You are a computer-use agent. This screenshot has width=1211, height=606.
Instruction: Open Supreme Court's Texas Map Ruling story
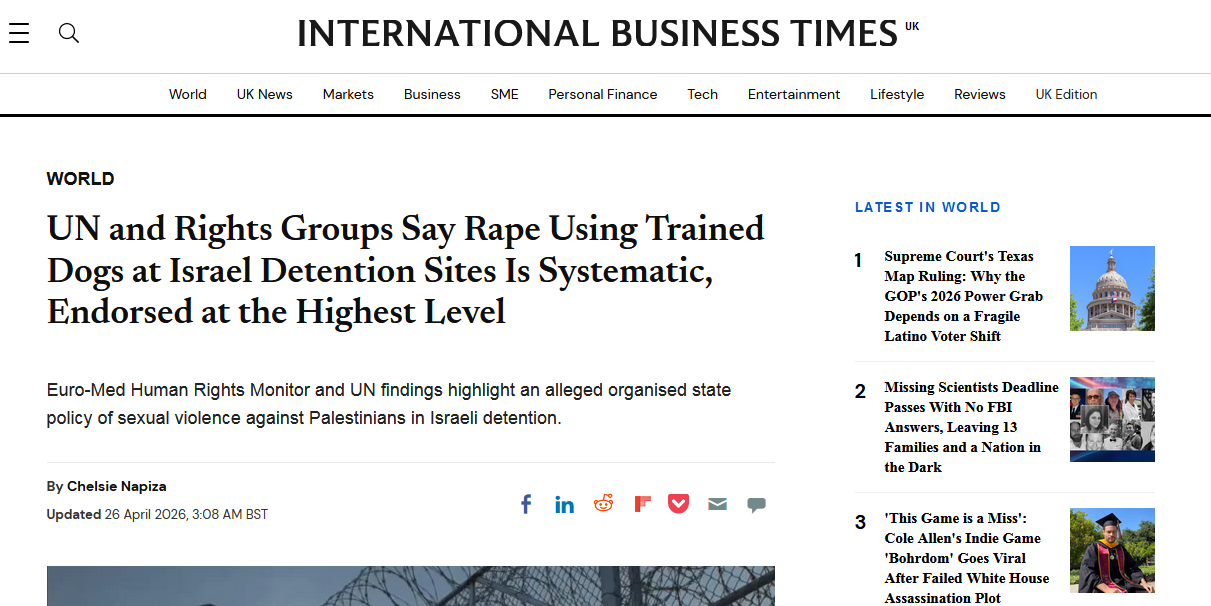[964, 296]
